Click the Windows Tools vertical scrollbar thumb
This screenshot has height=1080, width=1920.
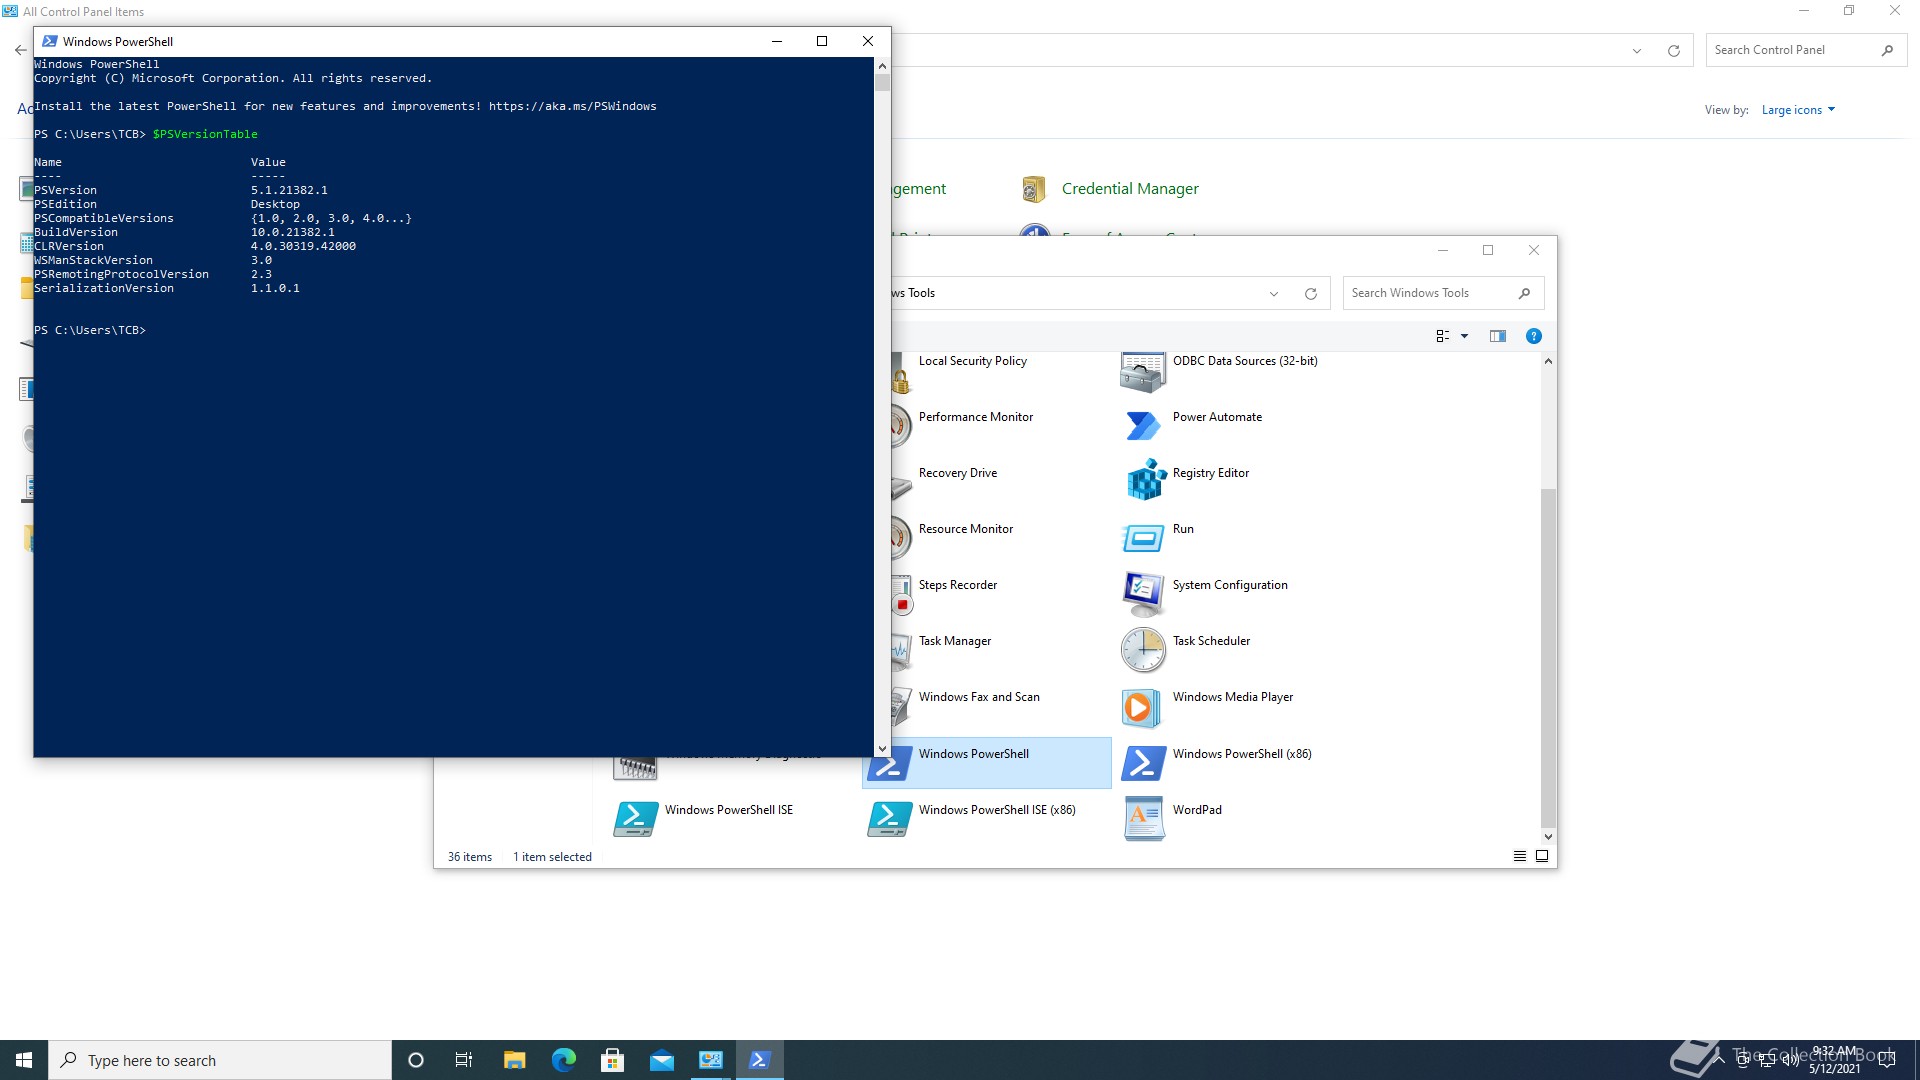click(1548, 658)
